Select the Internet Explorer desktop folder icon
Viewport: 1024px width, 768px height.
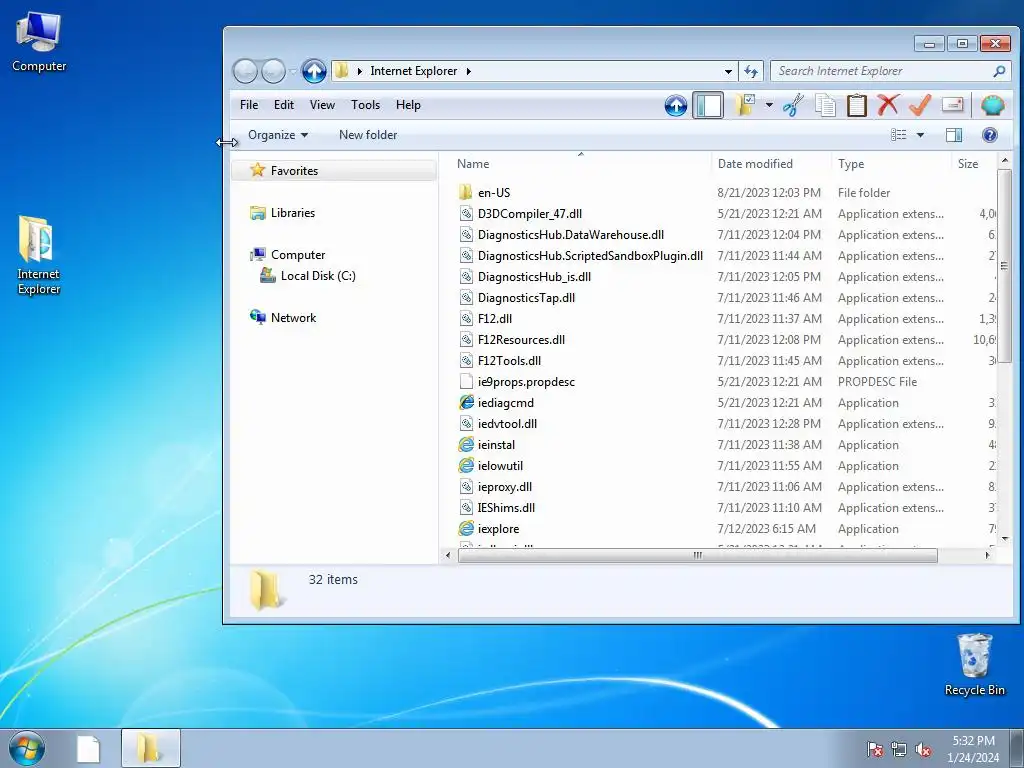(x=39, y=255)
